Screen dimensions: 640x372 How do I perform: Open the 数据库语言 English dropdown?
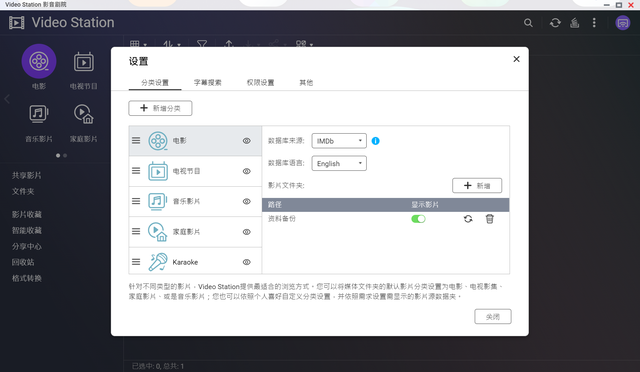pyautogui.click(x=339, y=163)
